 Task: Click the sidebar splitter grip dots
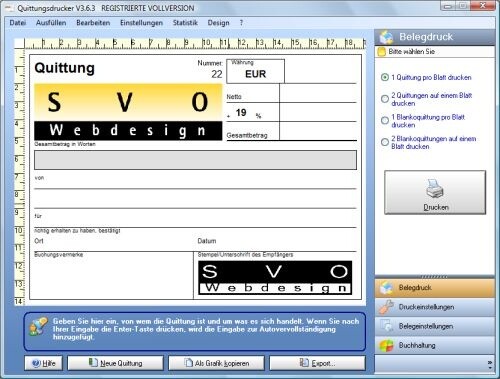(434, 276)
